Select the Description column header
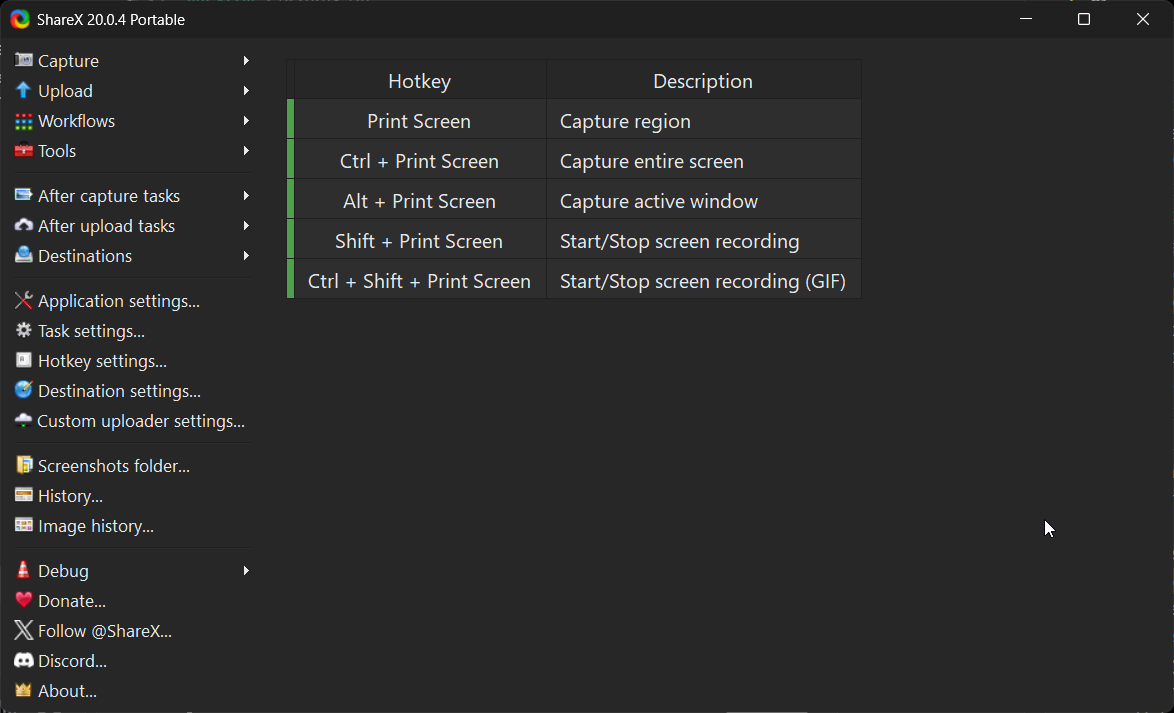This screenshot has height=713, width=1174. (703, 81)
